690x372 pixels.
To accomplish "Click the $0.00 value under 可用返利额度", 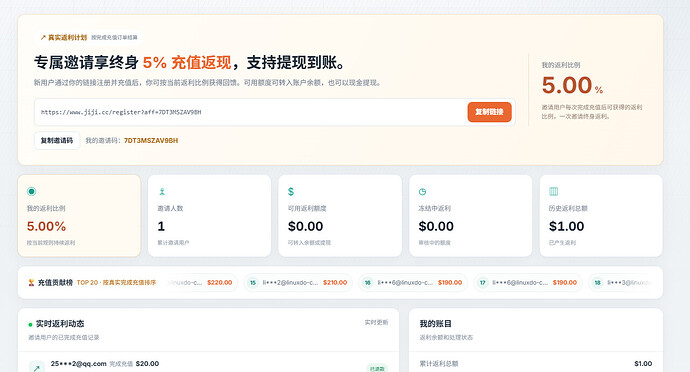I will click(x=305, y=226).
